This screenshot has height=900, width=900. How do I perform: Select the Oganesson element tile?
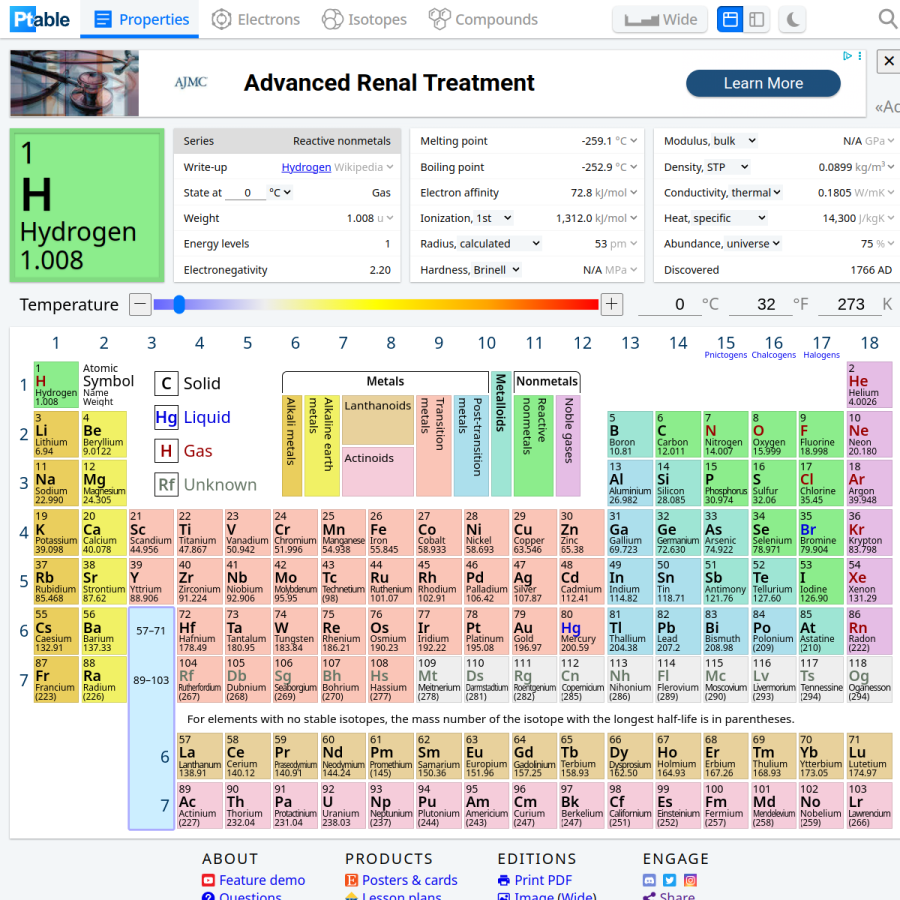pyautogui.click(x=870, y=679)
